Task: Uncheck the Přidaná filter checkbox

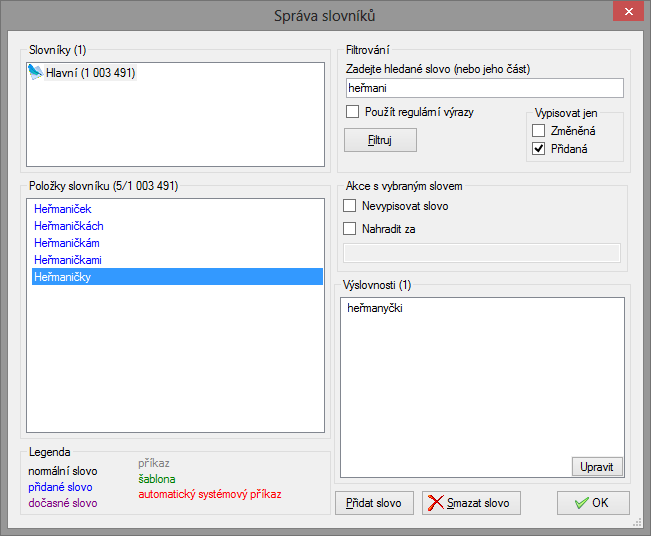Action: (538, 148)
